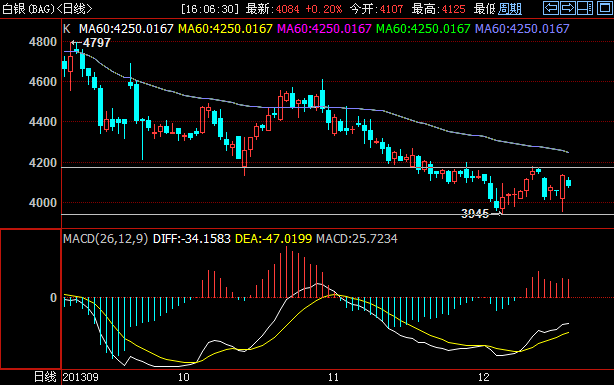Click the K label before the MA values

[67, 29]
